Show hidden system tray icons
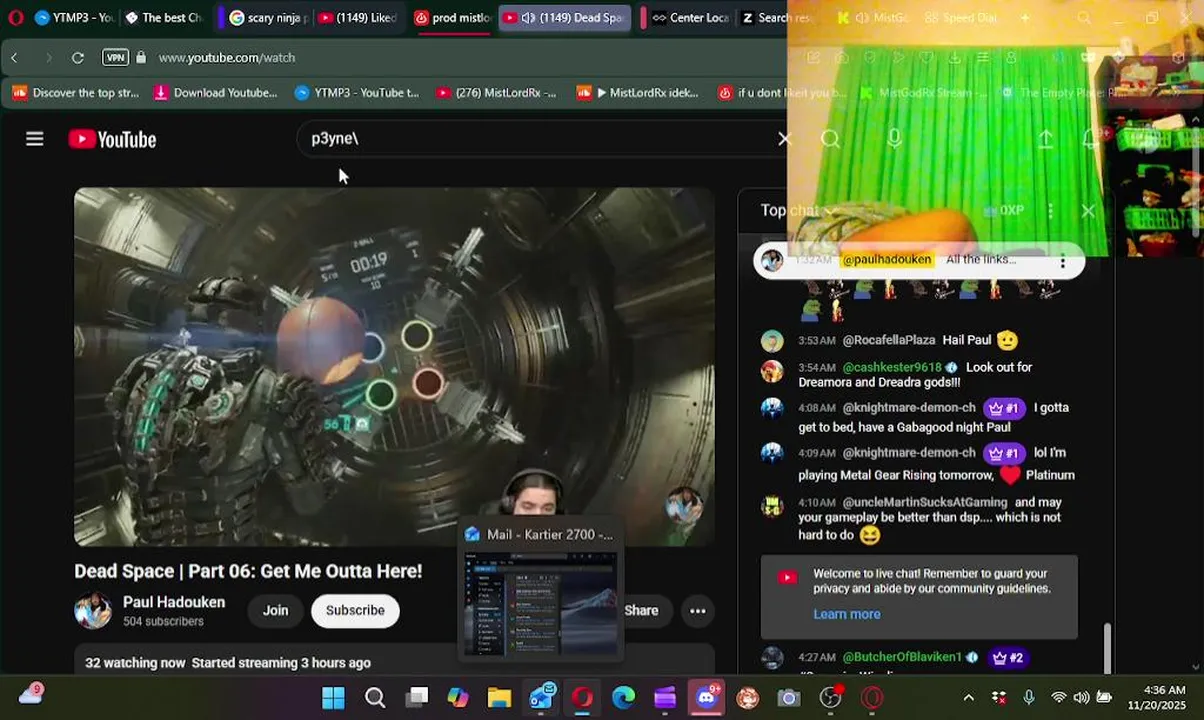Image resolution: width=1204 pixels, height=720 pixels. pos(968,697)
